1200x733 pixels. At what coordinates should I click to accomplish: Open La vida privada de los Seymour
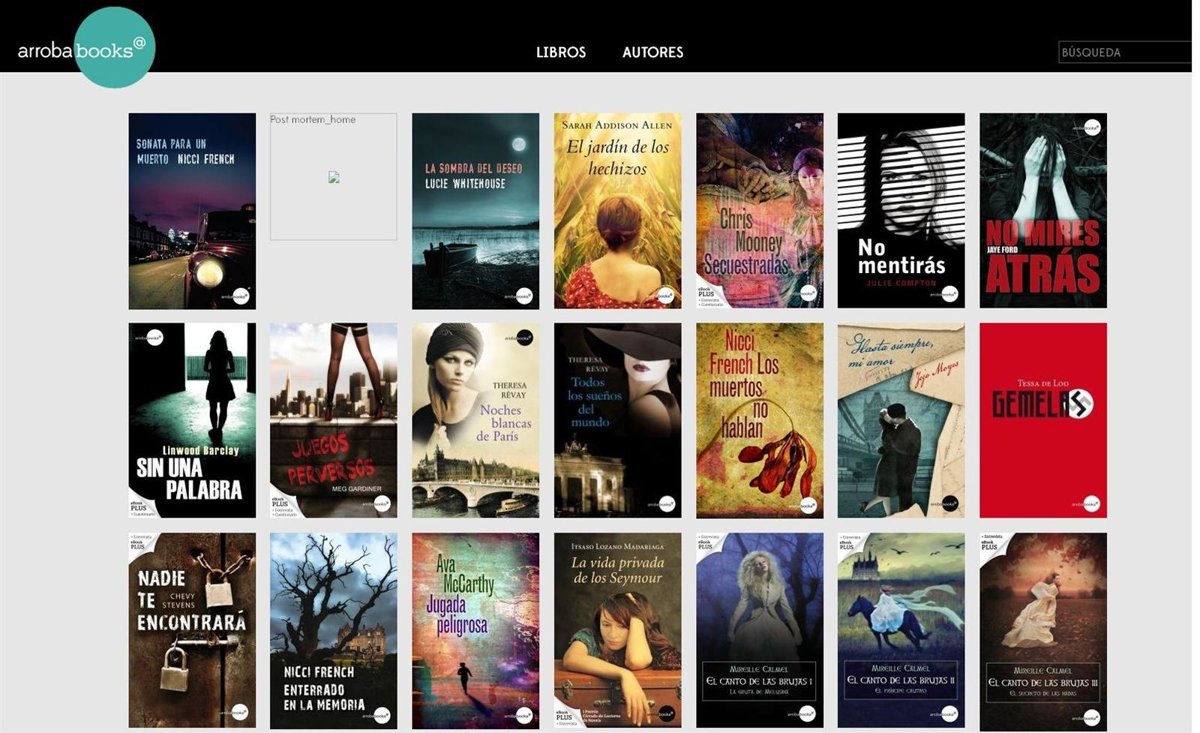(x=617, y=630)
